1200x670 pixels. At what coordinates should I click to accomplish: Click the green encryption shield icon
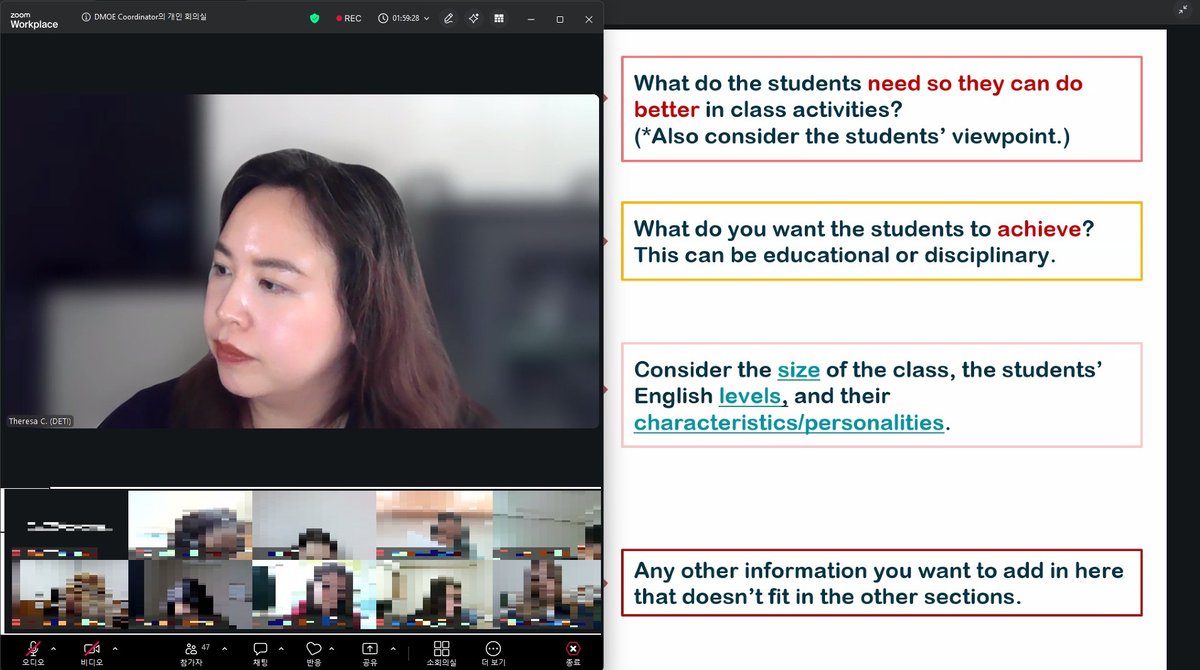coord(314,19)
